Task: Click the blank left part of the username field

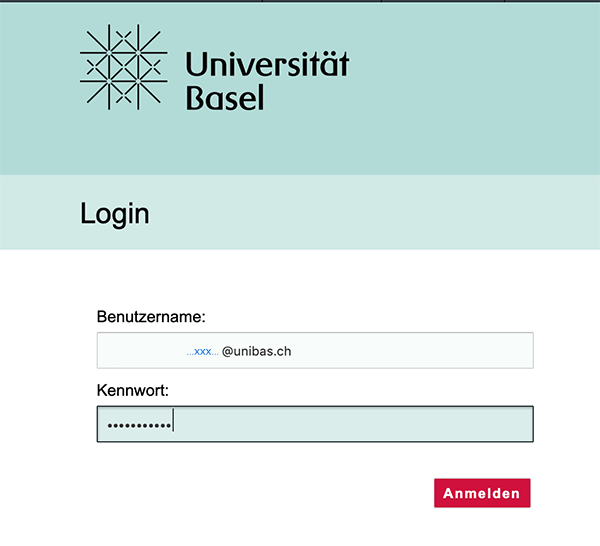Action: (x=140, y=351)
